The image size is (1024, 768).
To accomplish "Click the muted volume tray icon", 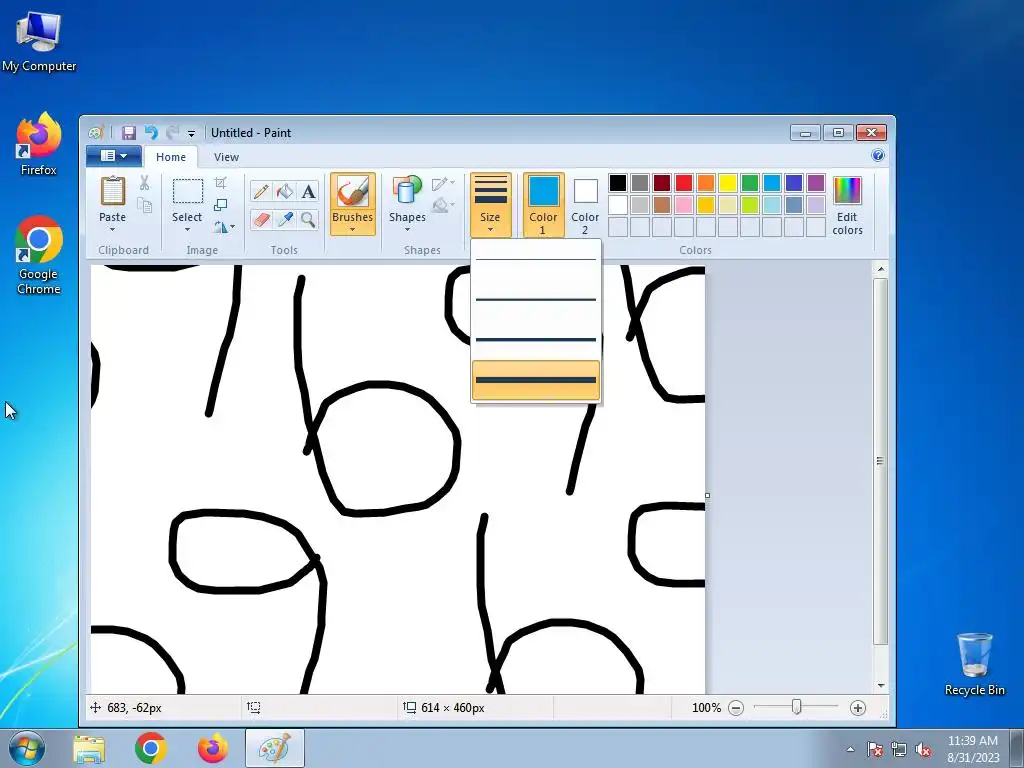I will tap(923, 749).
